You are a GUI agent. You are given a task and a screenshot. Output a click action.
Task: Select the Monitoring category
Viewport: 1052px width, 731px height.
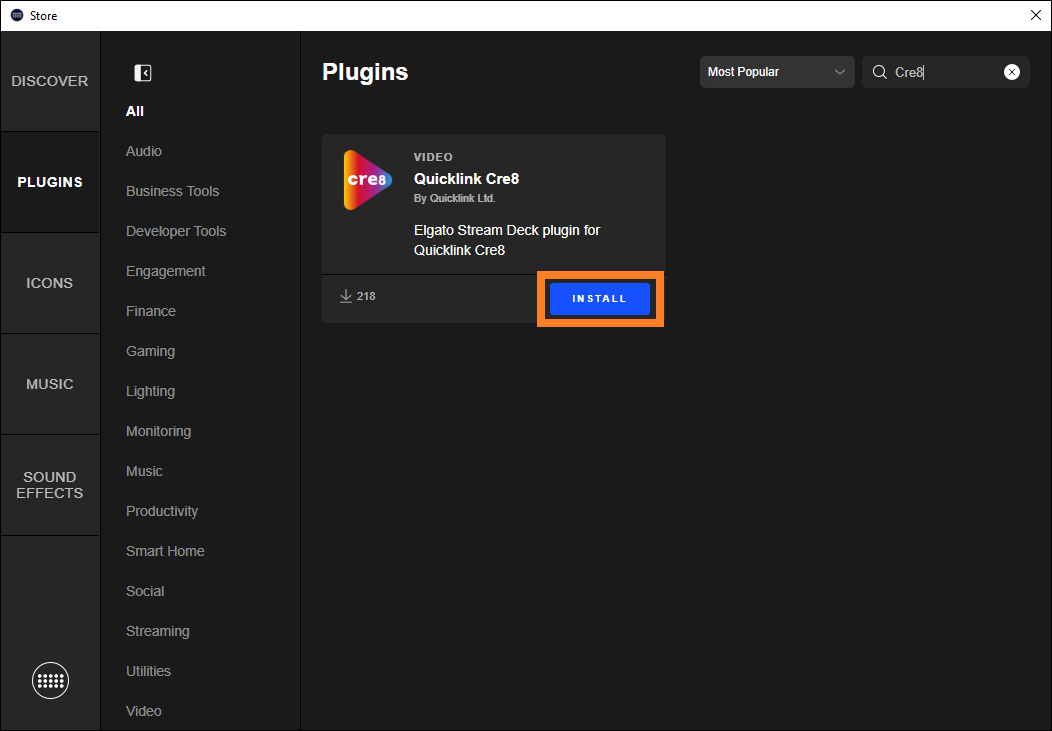(158, 431)
